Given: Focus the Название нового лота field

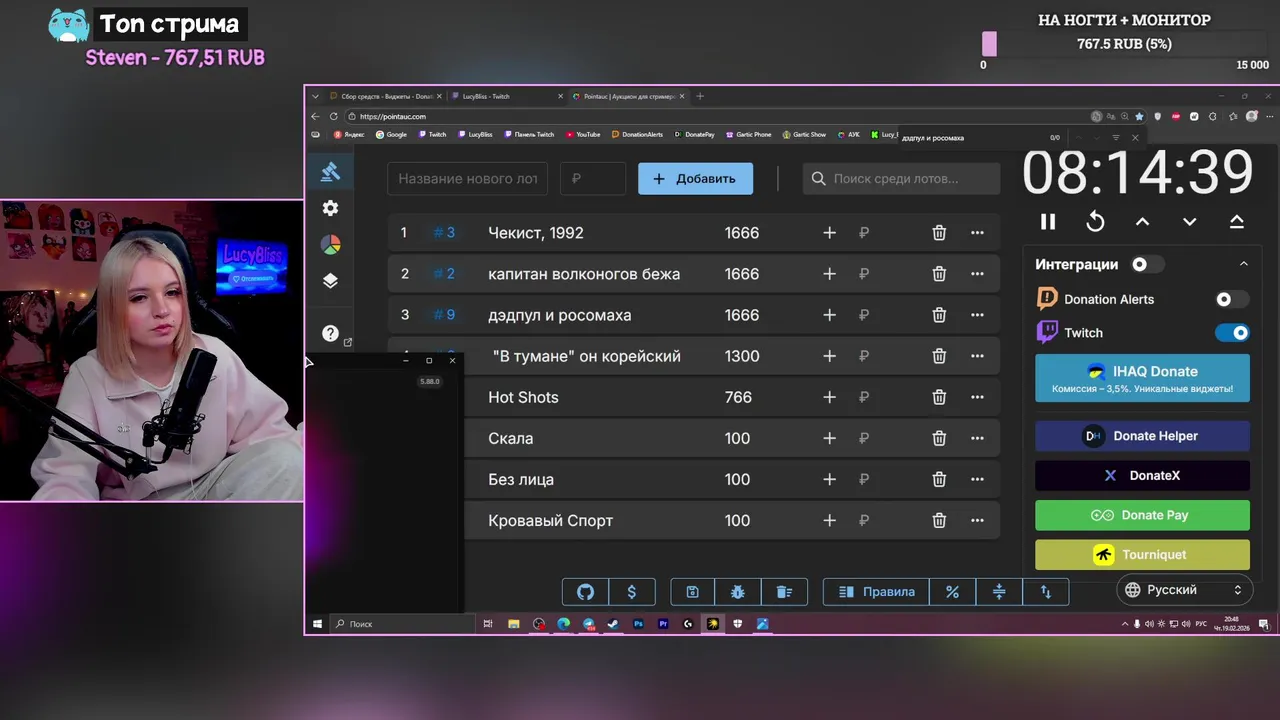Looking at the screenshot, I should pyautogui.click(x=467, y=179).
